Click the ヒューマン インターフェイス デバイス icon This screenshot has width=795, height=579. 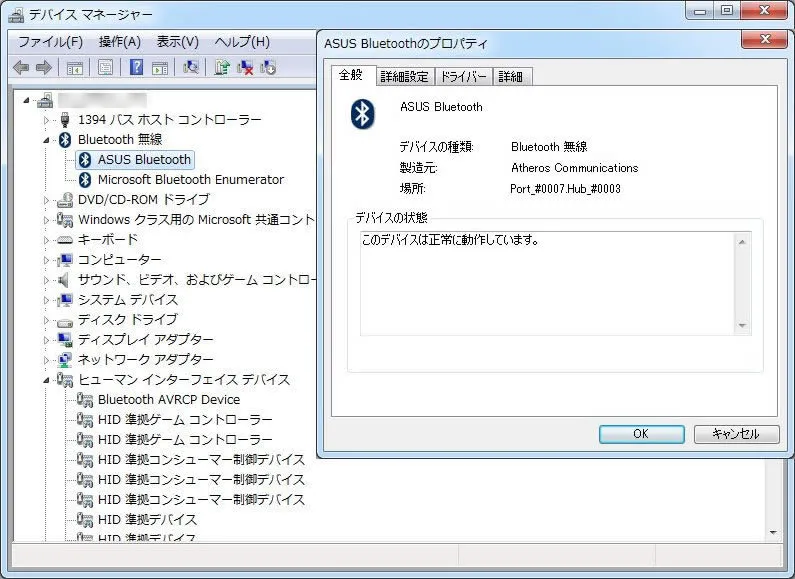(65, 380)
